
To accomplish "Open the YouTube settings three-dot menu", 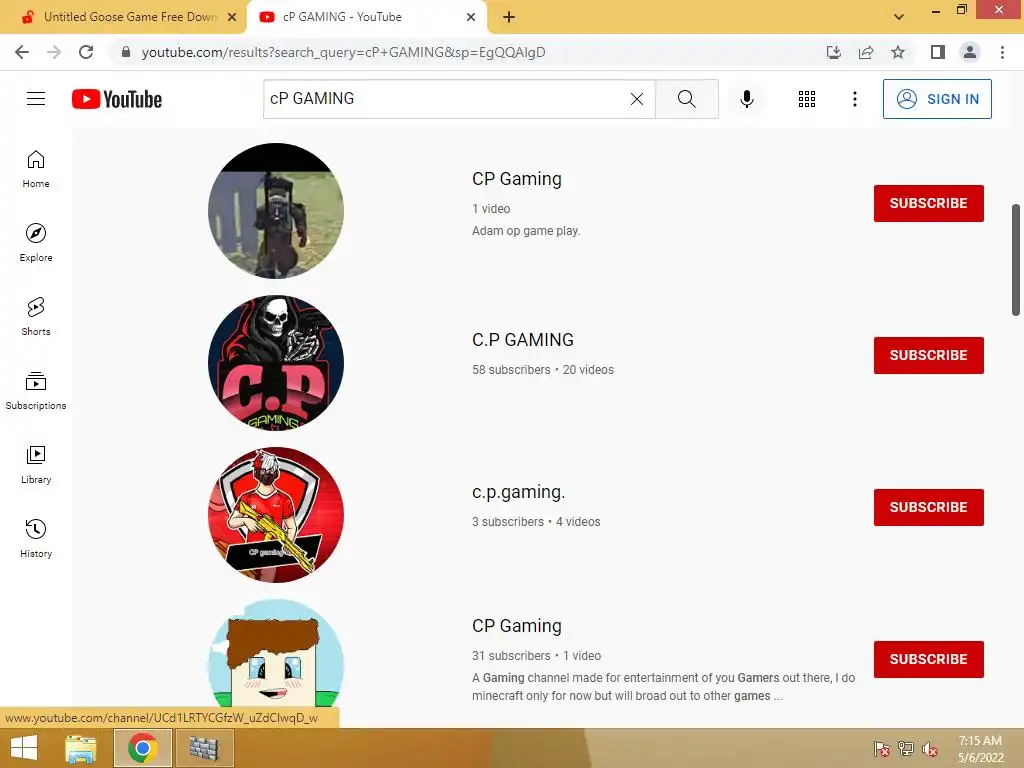I will point(854,99).
